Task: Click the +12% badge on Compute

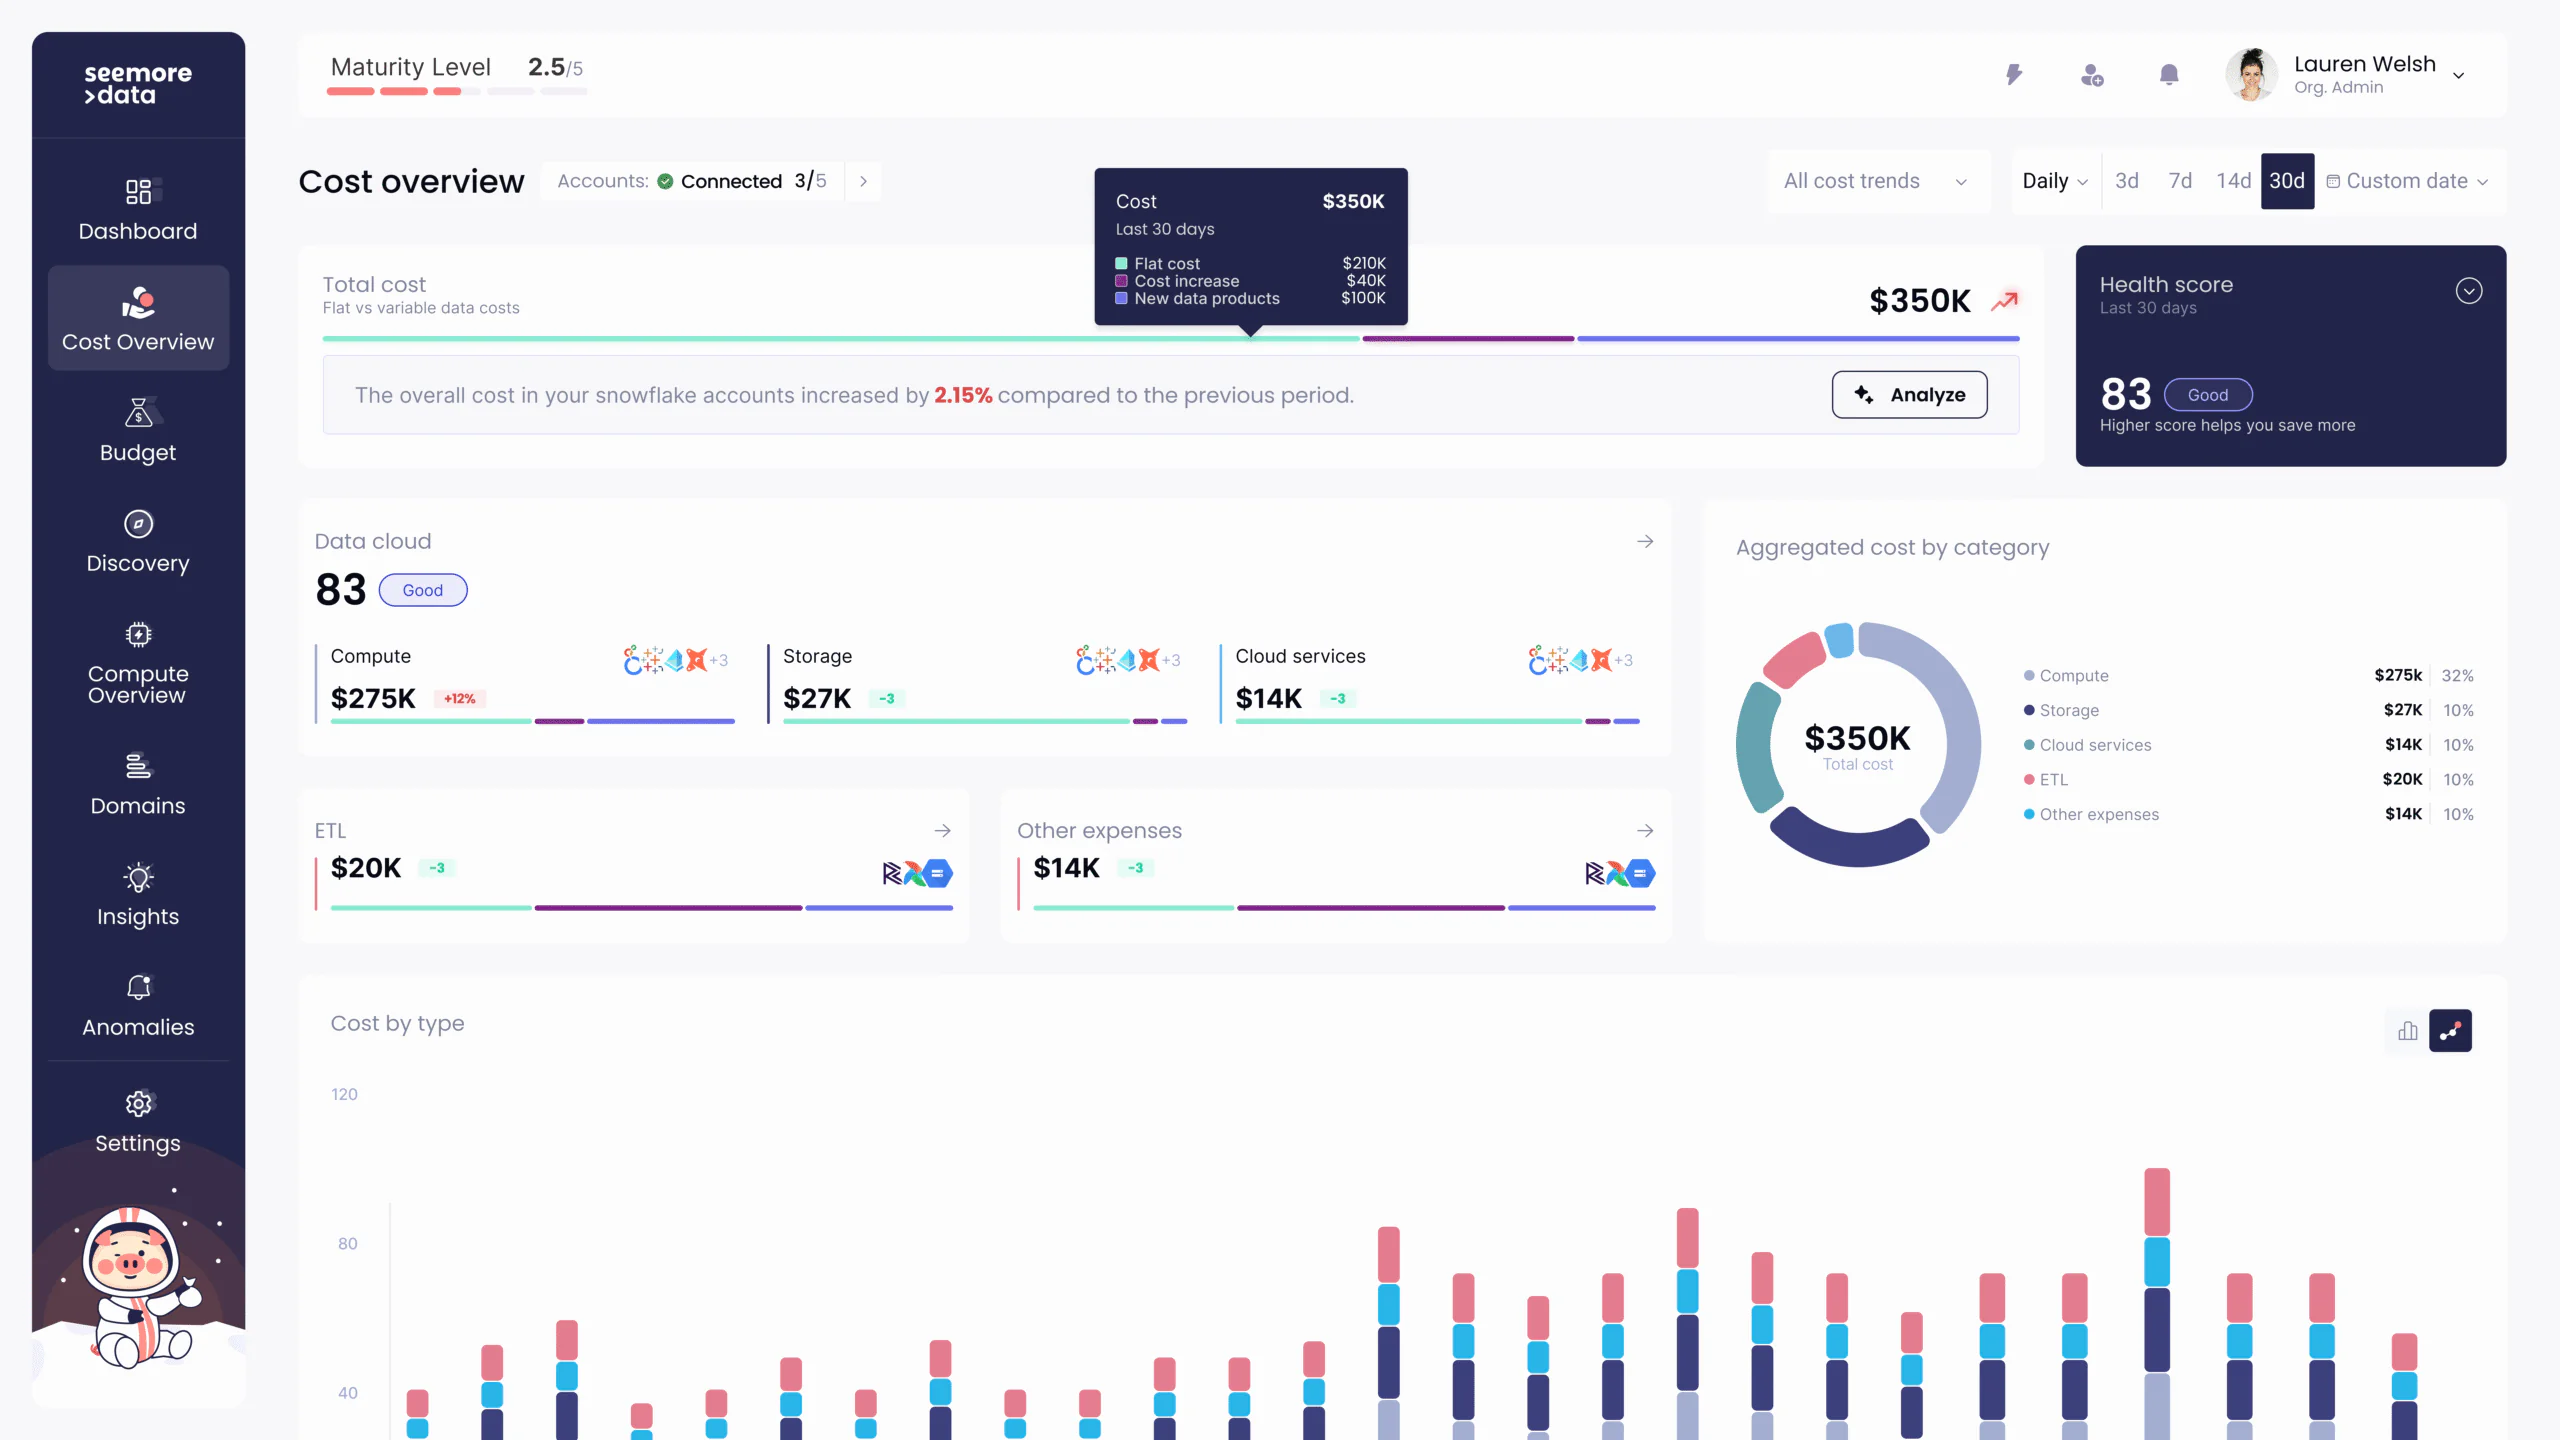Action: click(x=460, y=699)
